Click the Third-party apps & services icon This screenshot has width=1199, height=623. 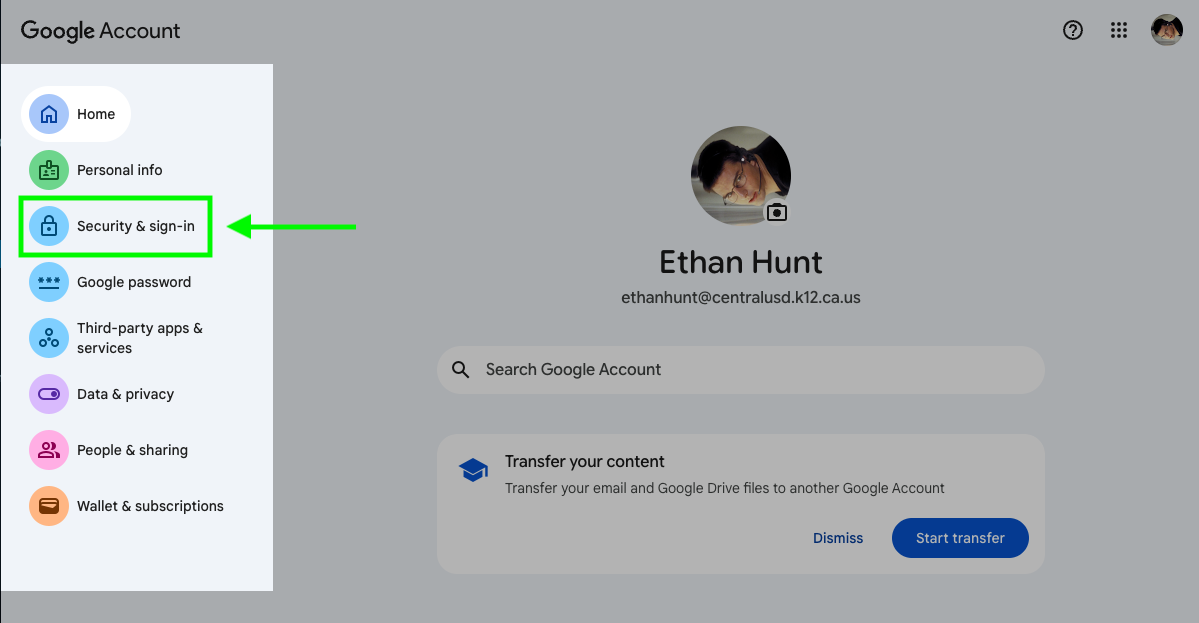49,338
